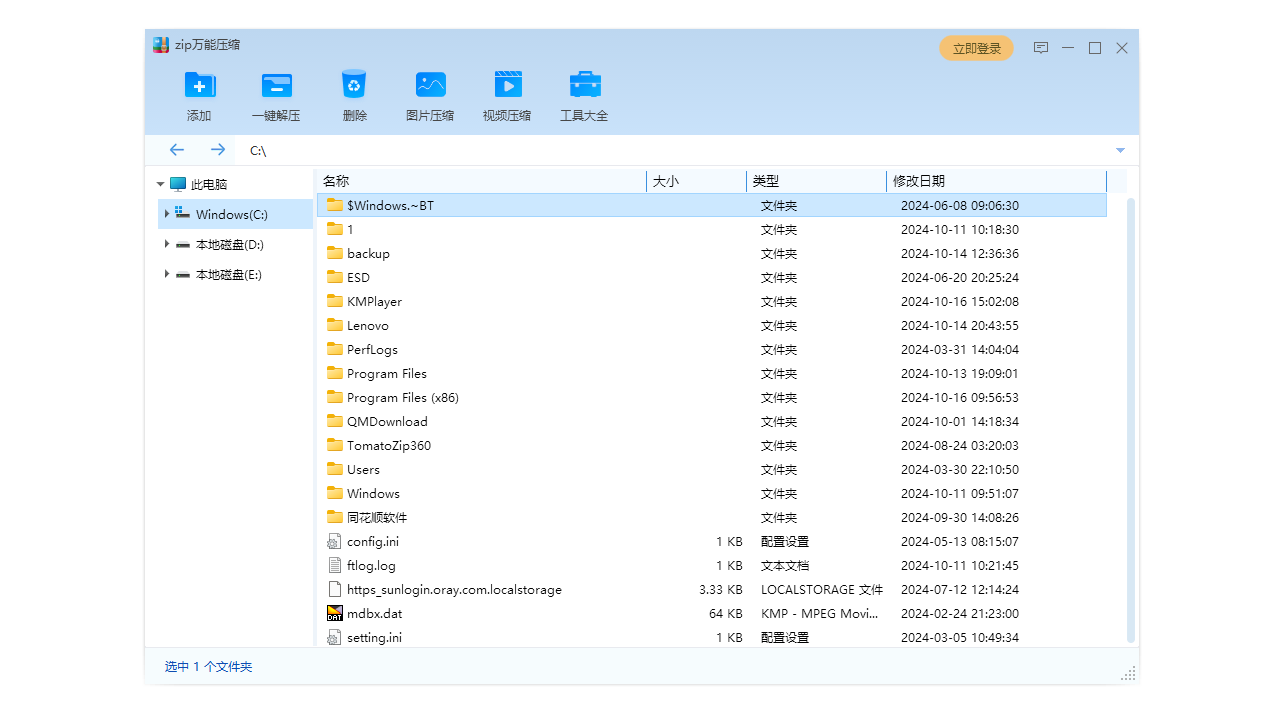Screen dimensions: 1280x720
Task: Sort files by the 修改日期 column
Action: pyautogui.click(x=921, y=181)
